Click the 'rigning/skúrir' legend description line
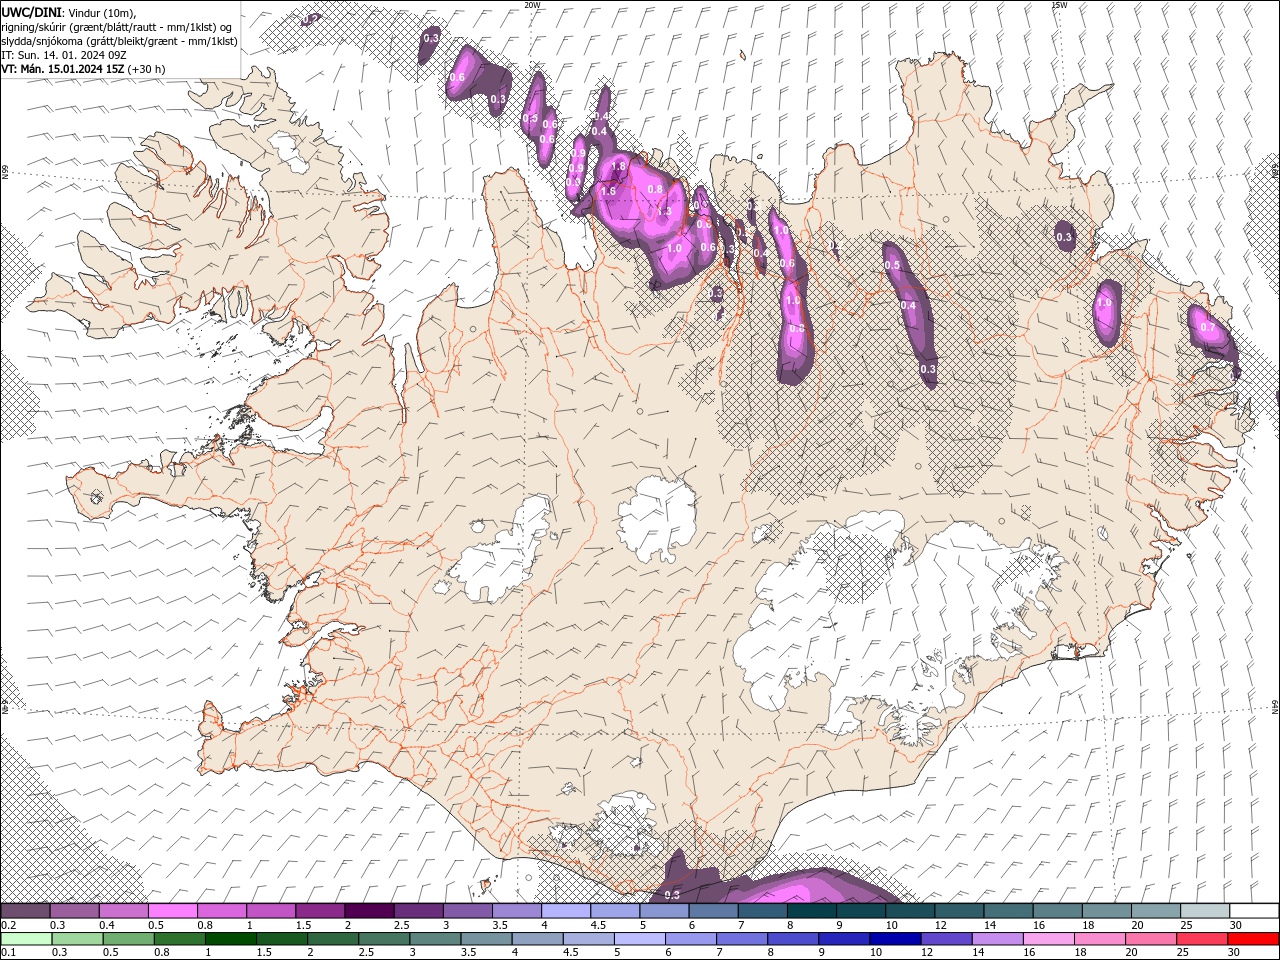The width and height of the screenshot is (1280, 960). (117, 26)
